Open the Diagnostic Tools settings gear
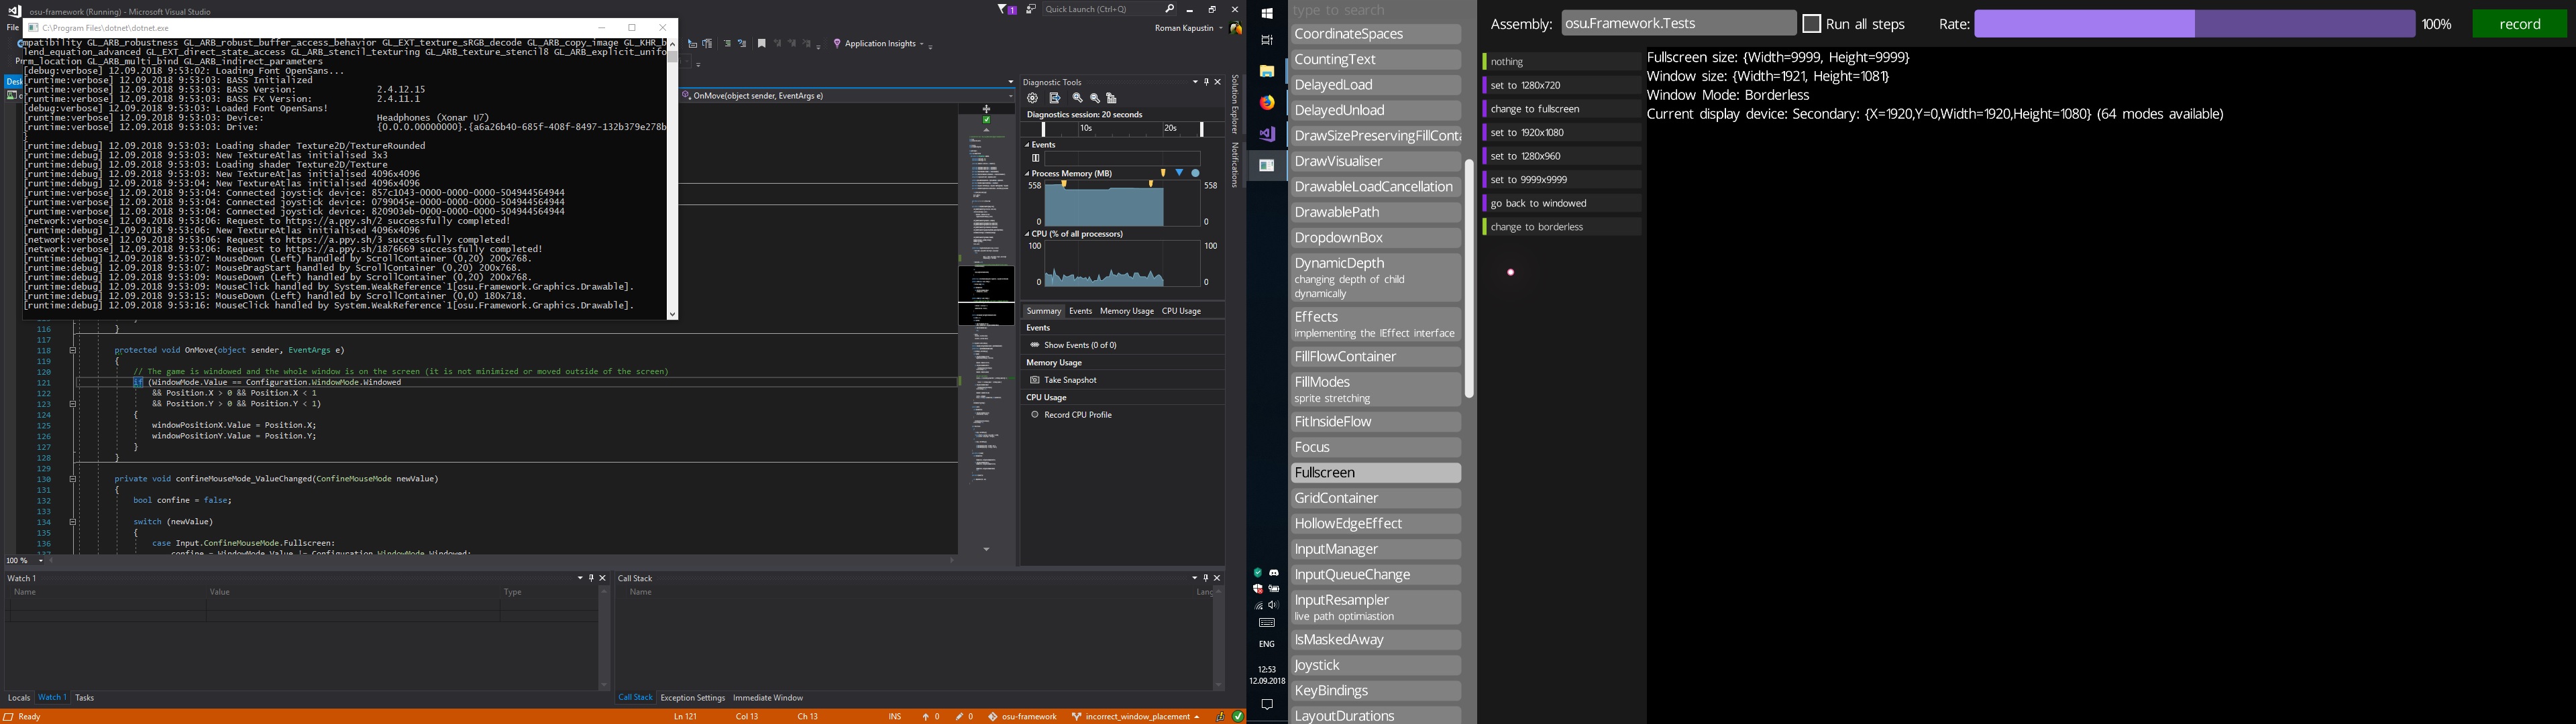Image resolution: width=2576 pixels, height=724 pixels. [1033, 97]
